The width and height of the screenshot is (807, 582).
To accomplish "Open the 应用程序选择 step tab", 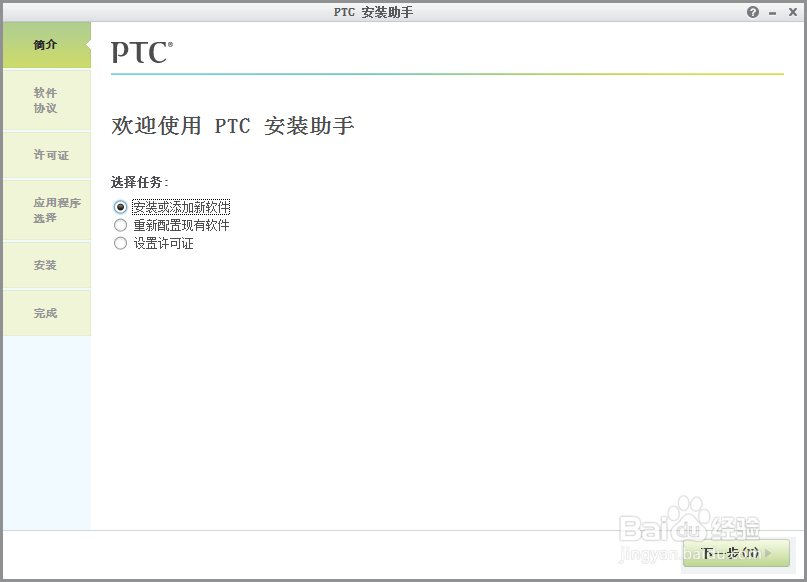I will (47, 210).
